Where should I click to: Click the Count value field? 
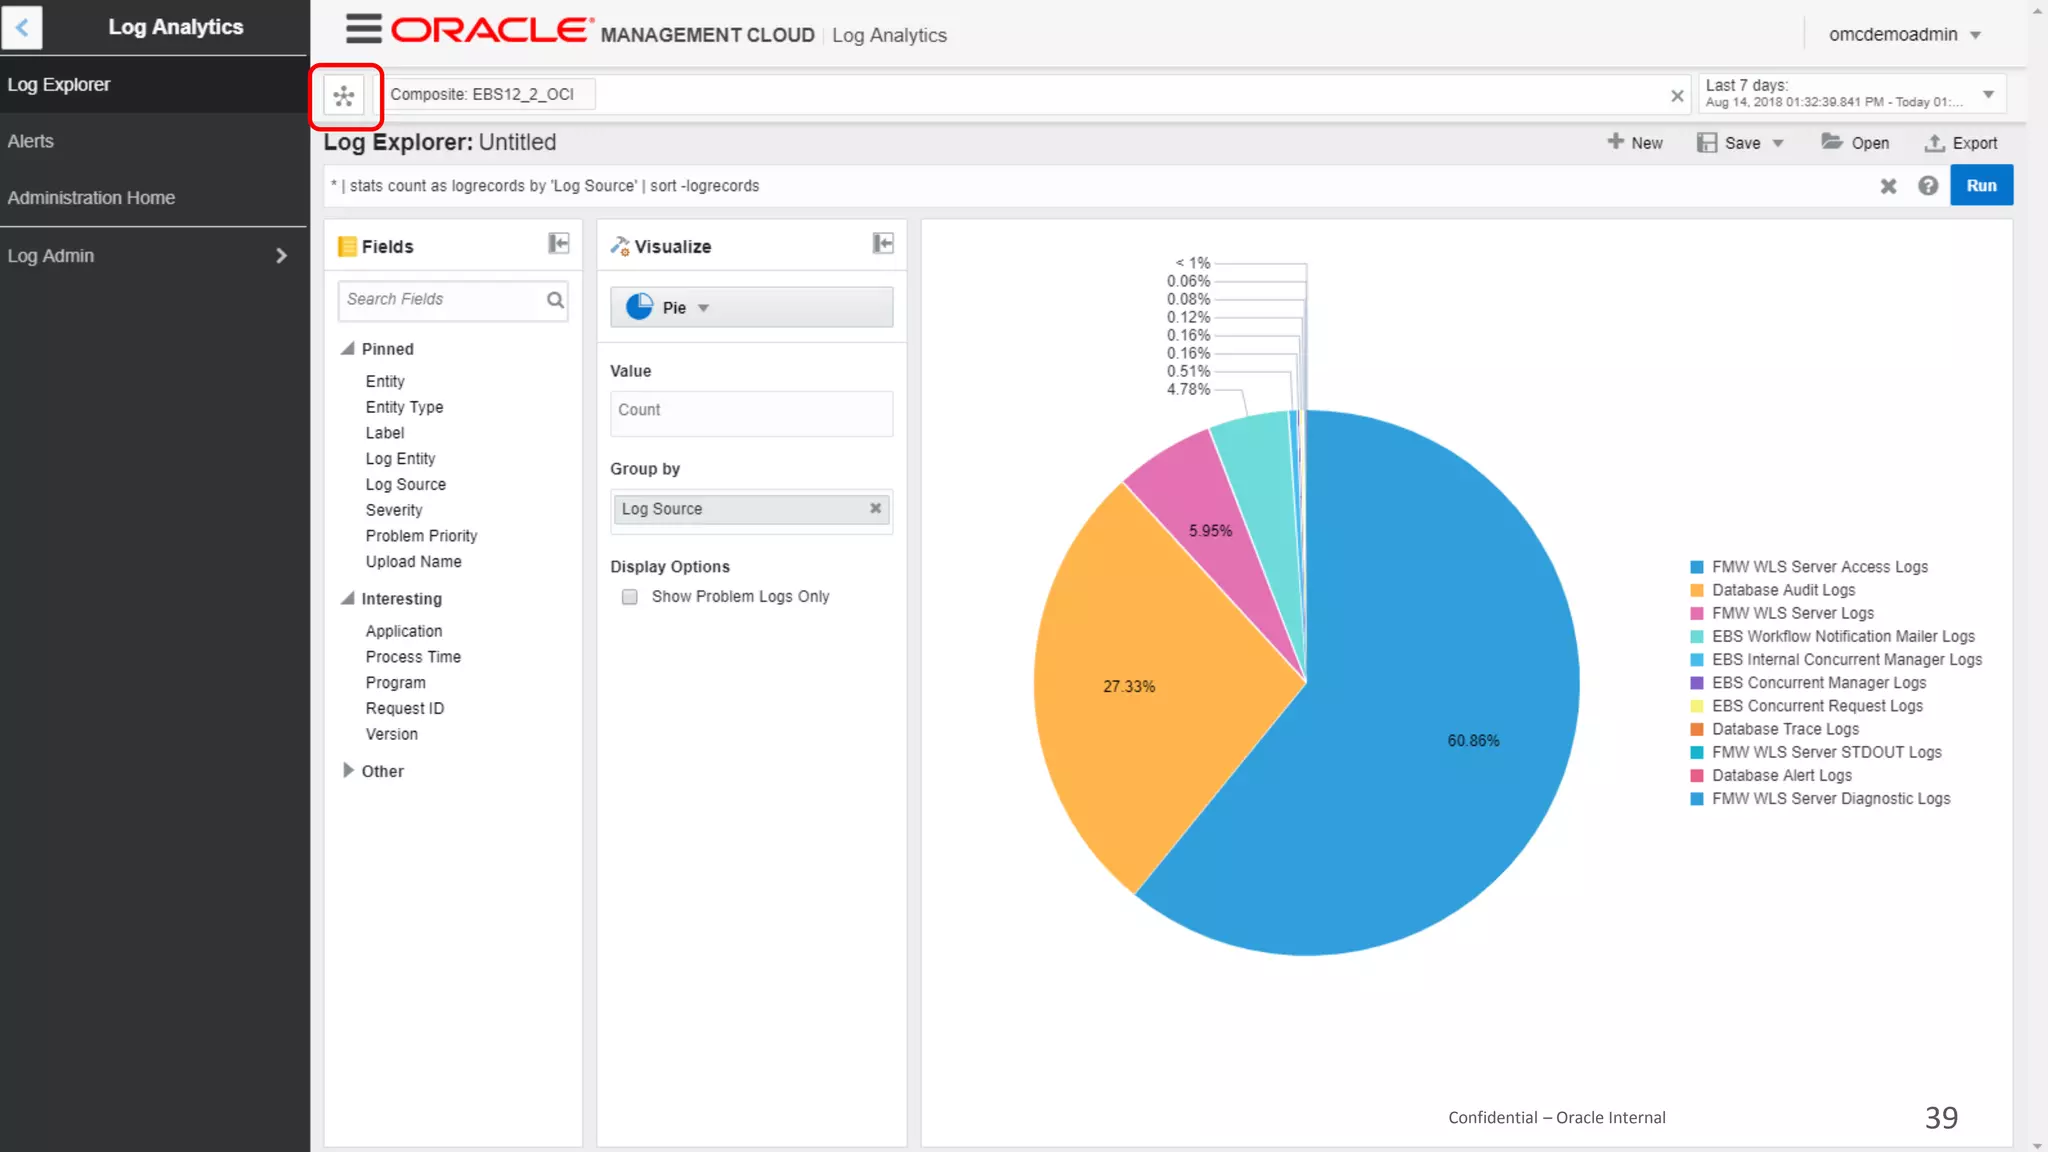click(x=751, y=412)
